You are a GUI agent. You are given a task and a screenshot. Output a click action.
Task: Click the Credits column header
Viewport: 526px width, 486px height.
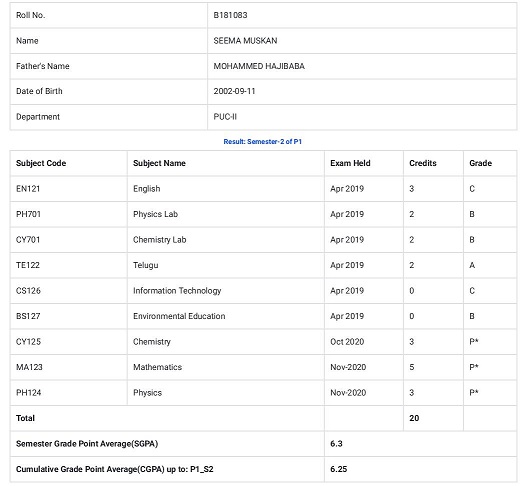coord(423,163)
